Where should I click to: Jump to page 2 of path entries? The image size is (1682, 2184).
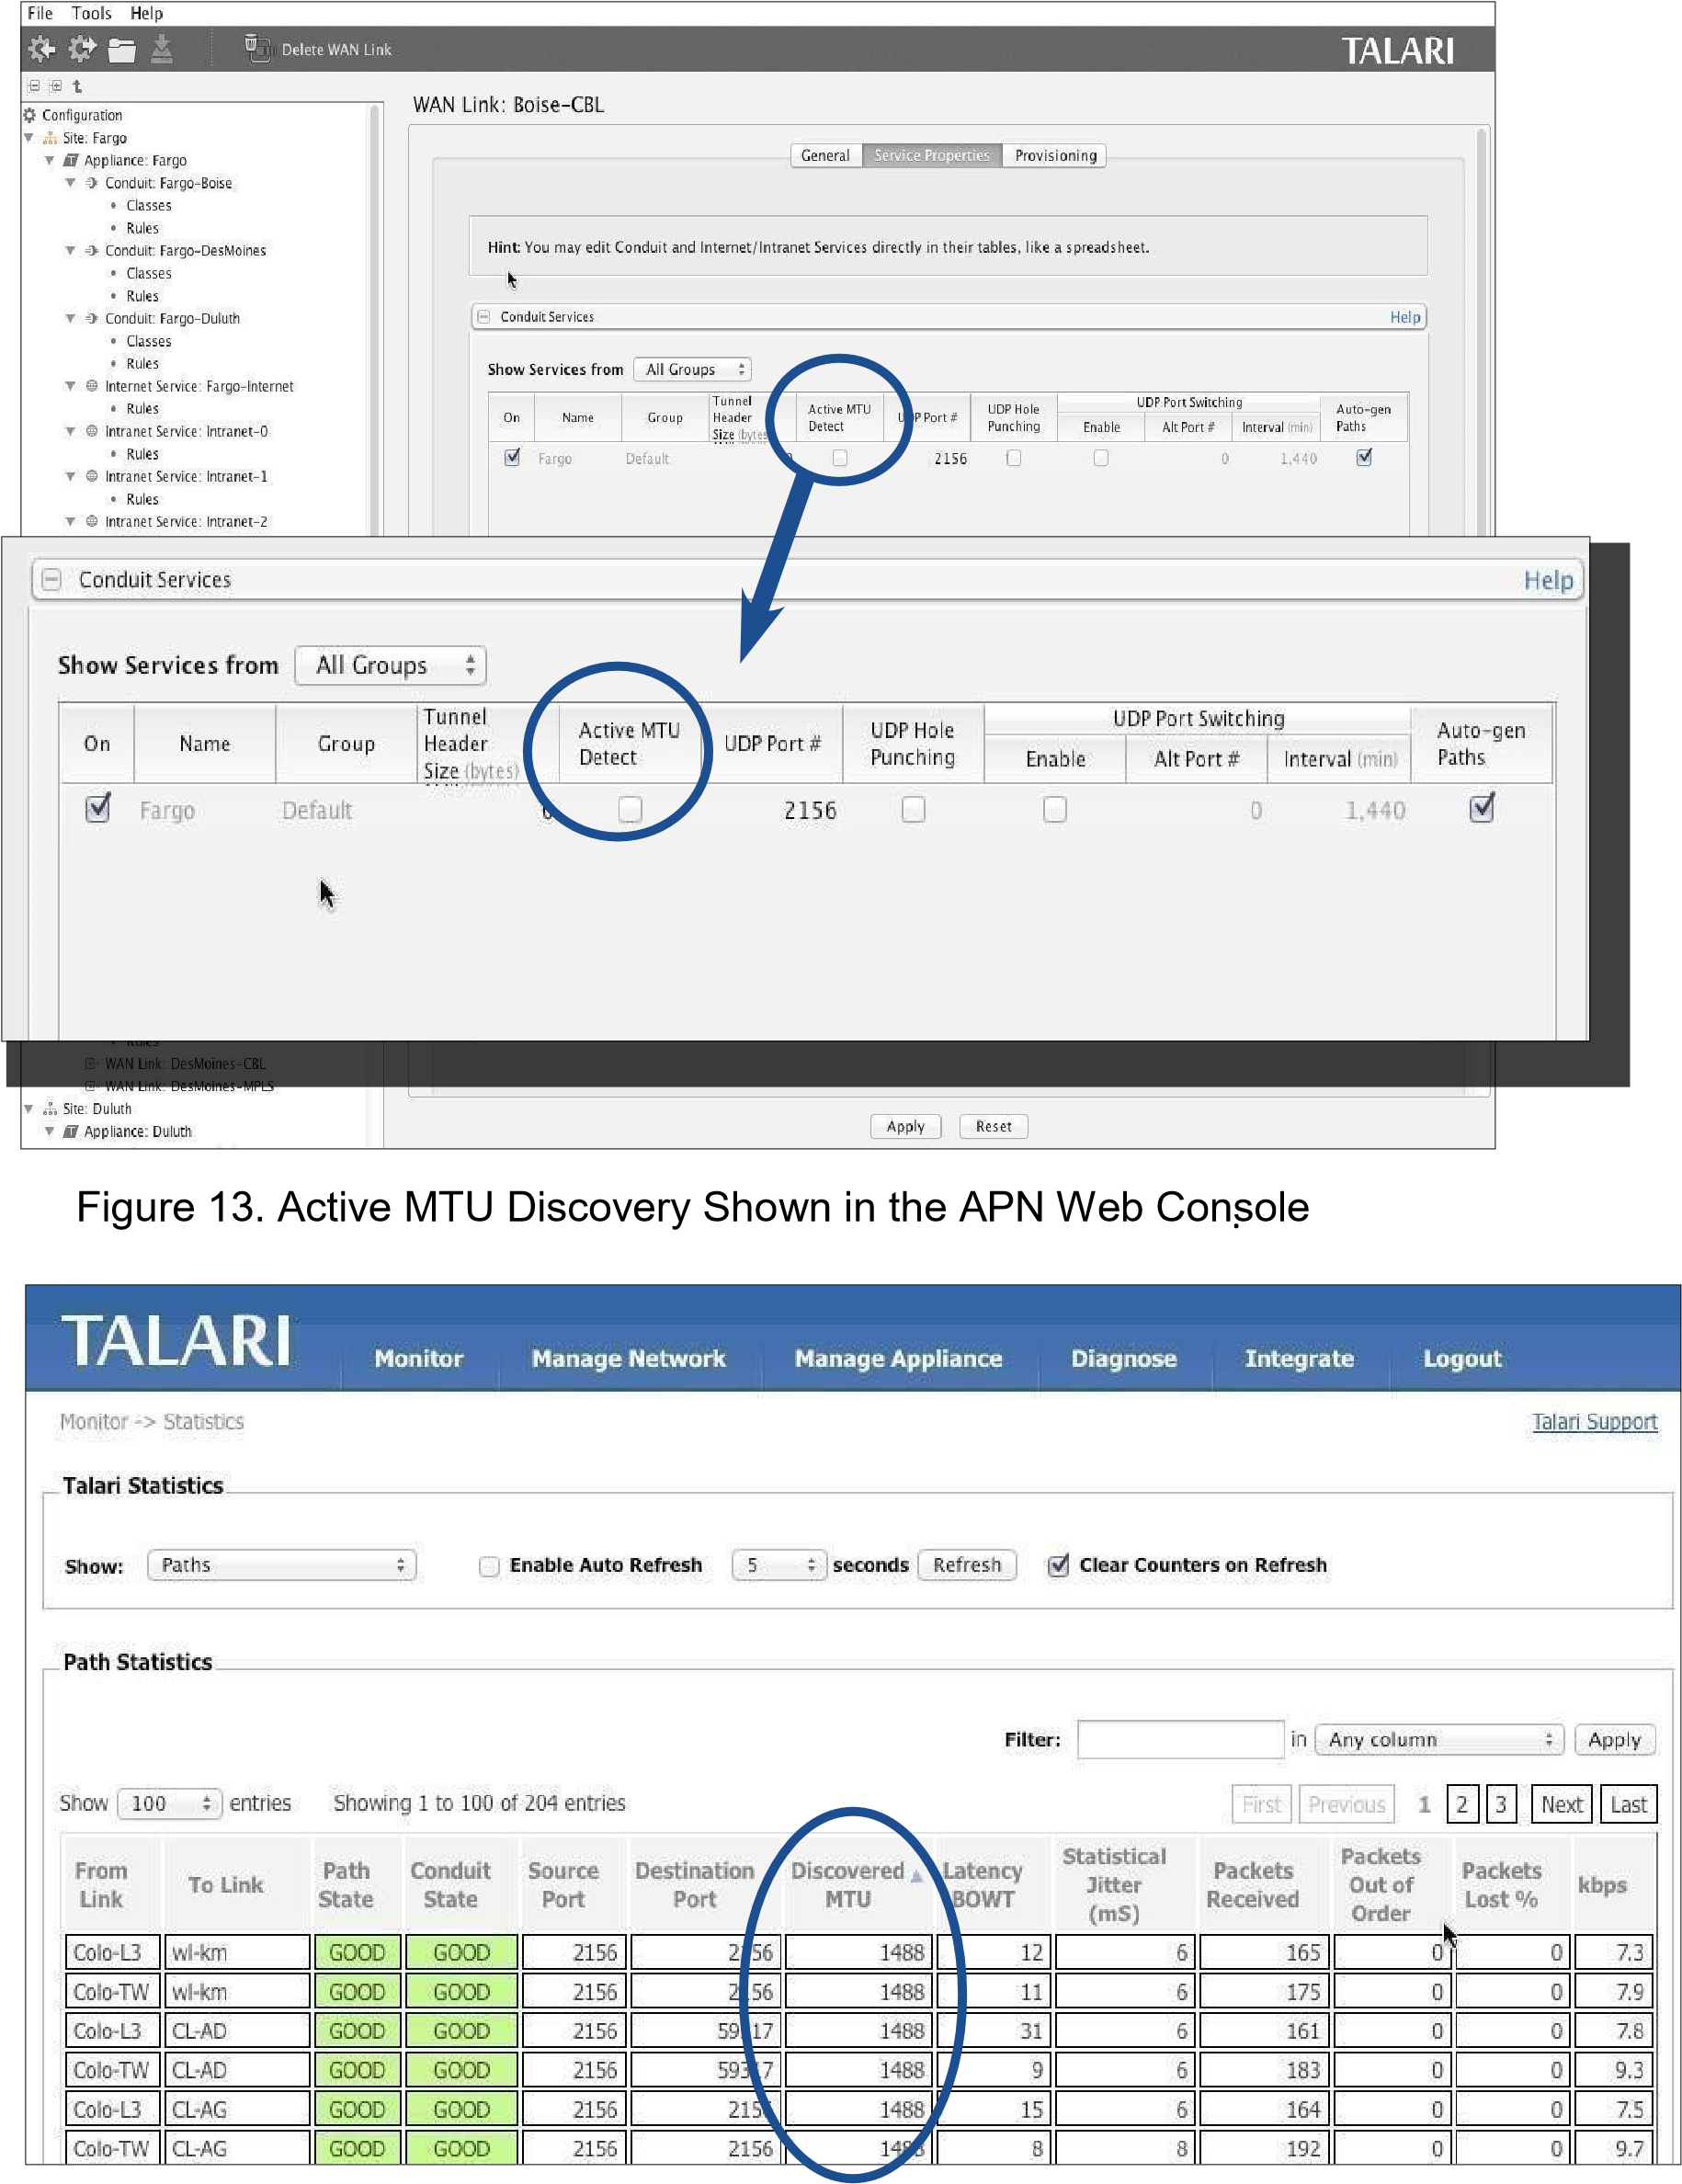tap(1462, 1804)
